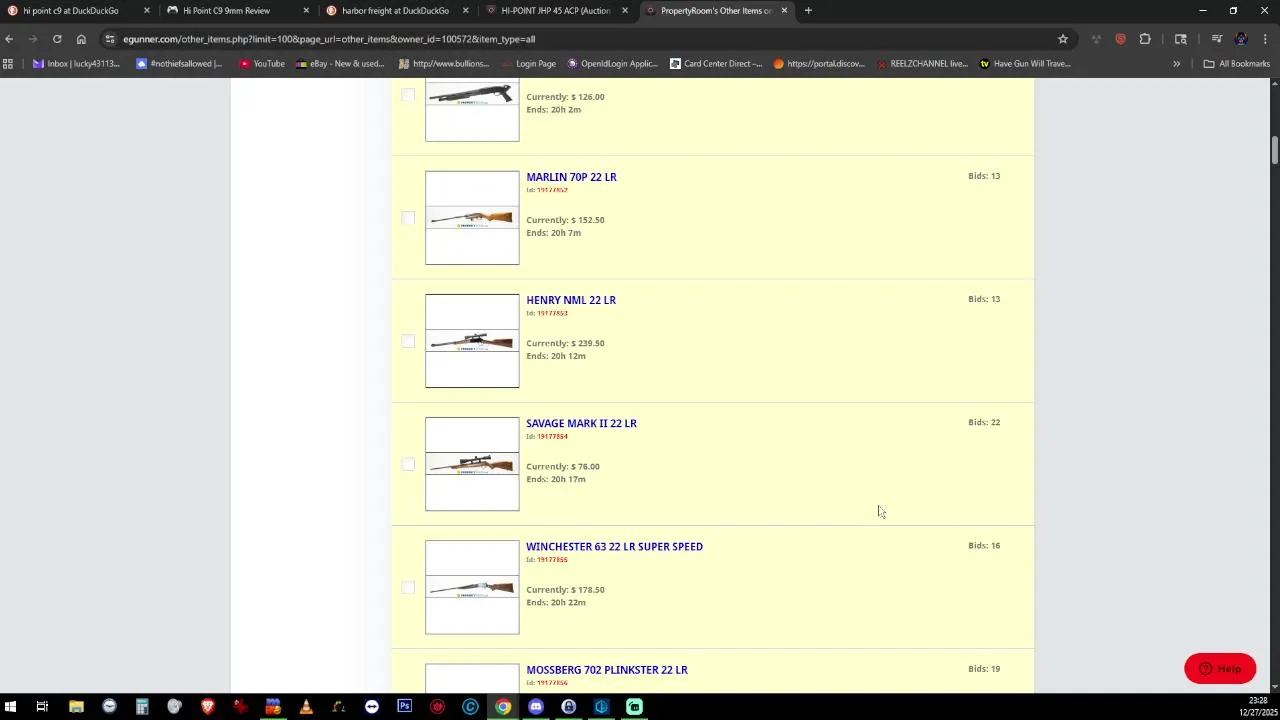The image size is (1280, 720).
Task: Open File Explorer from the taskbar
Action: (76, 707)
